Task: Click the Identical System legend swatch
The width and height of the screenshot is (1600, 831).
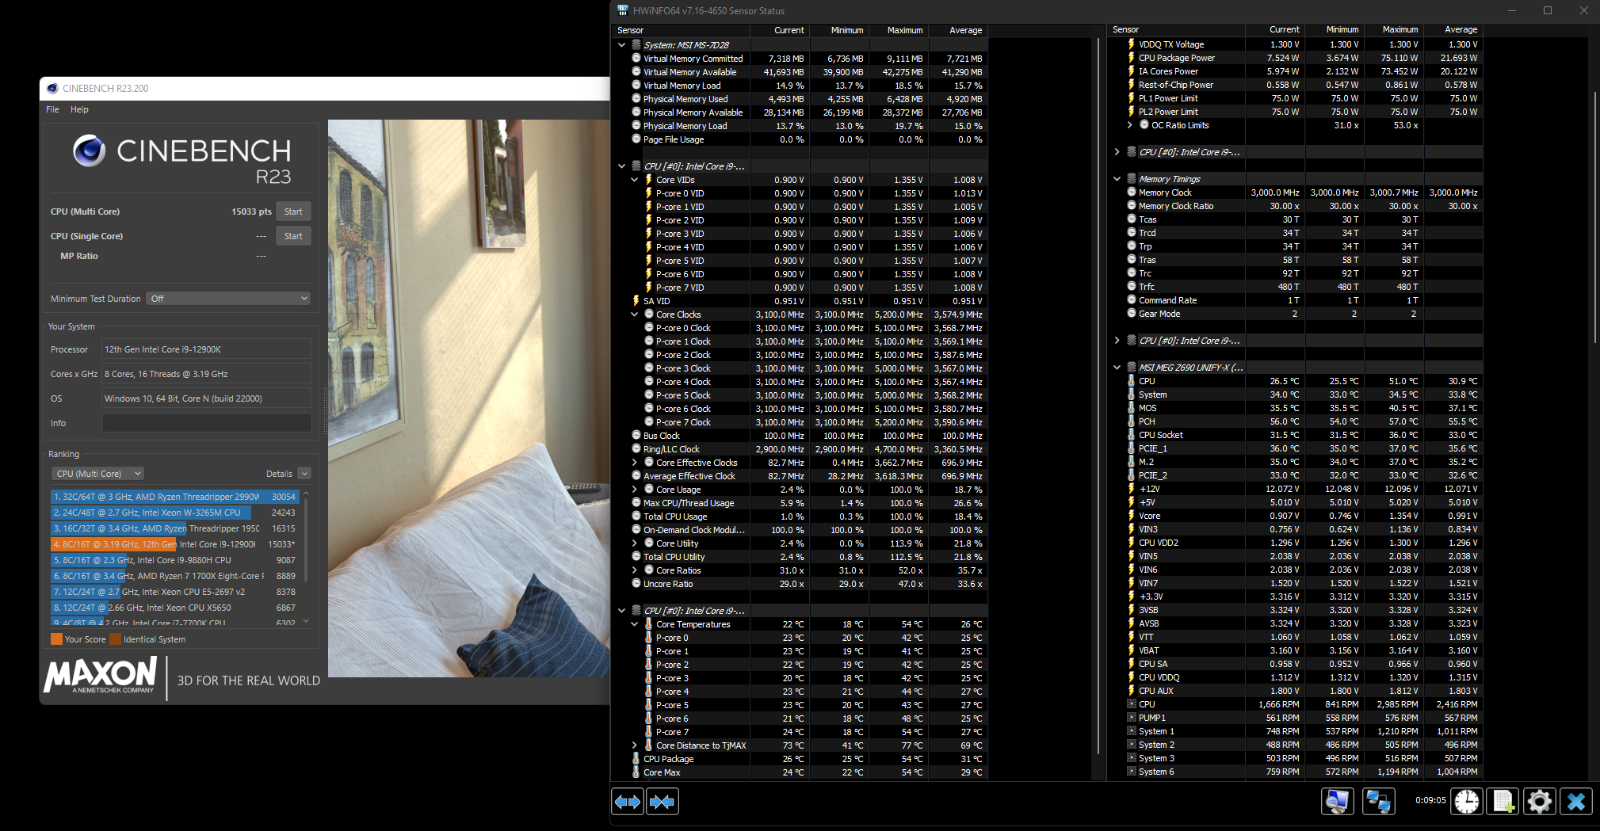Action: [x=115, y=640]
